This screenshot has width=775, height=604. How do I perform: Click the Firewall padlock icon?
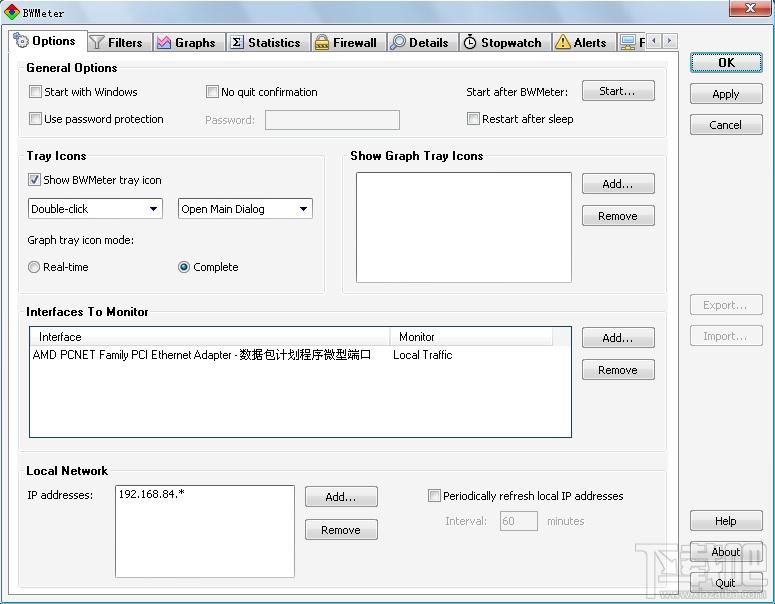[x=321, y=43]
